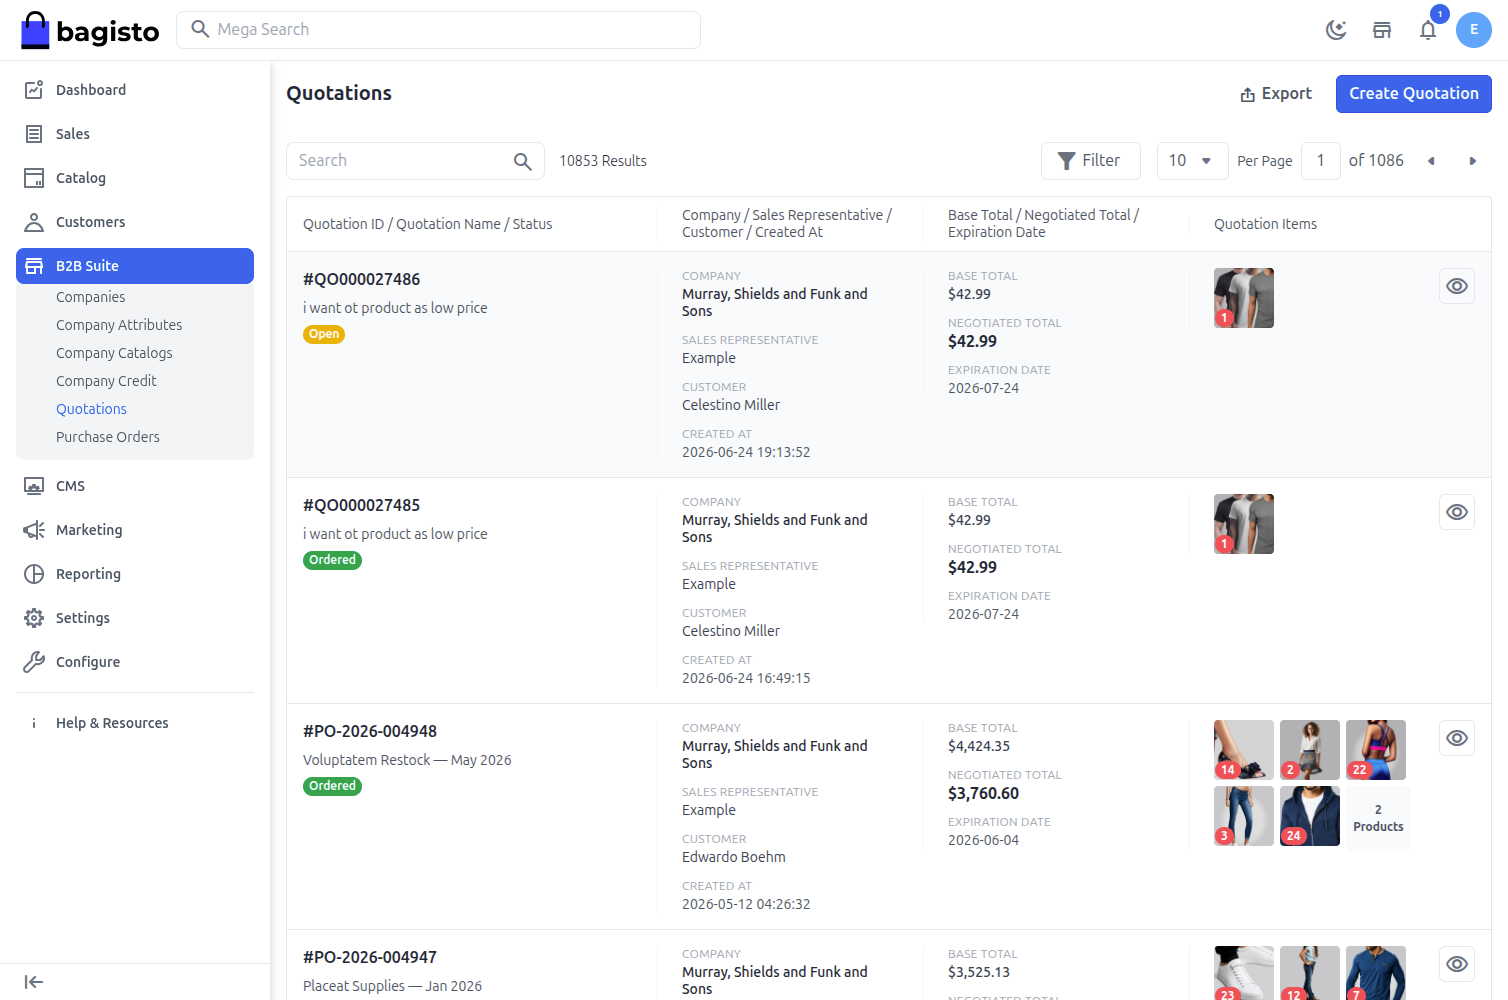Click the Mega Search field
The width and height of the screenshot is (1508, 1000).
pyautogui.click(x=438, y=30)
